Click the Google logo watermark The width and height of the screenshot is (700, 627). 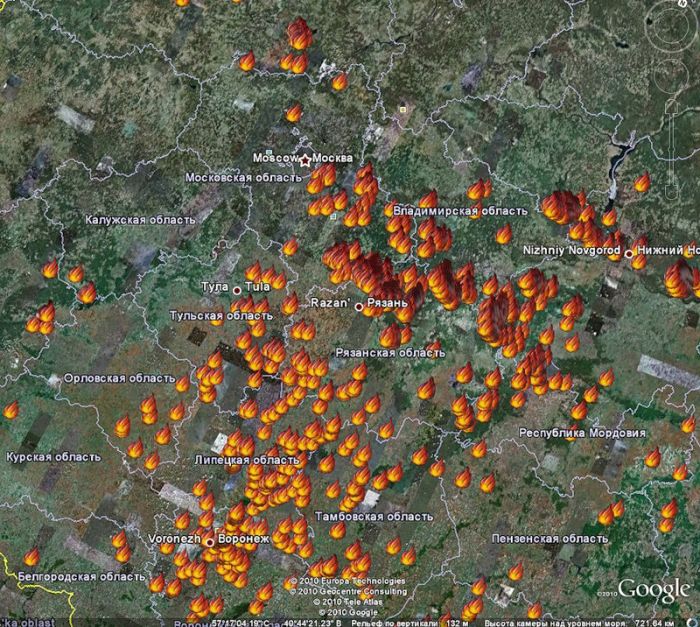pos(655,589)
